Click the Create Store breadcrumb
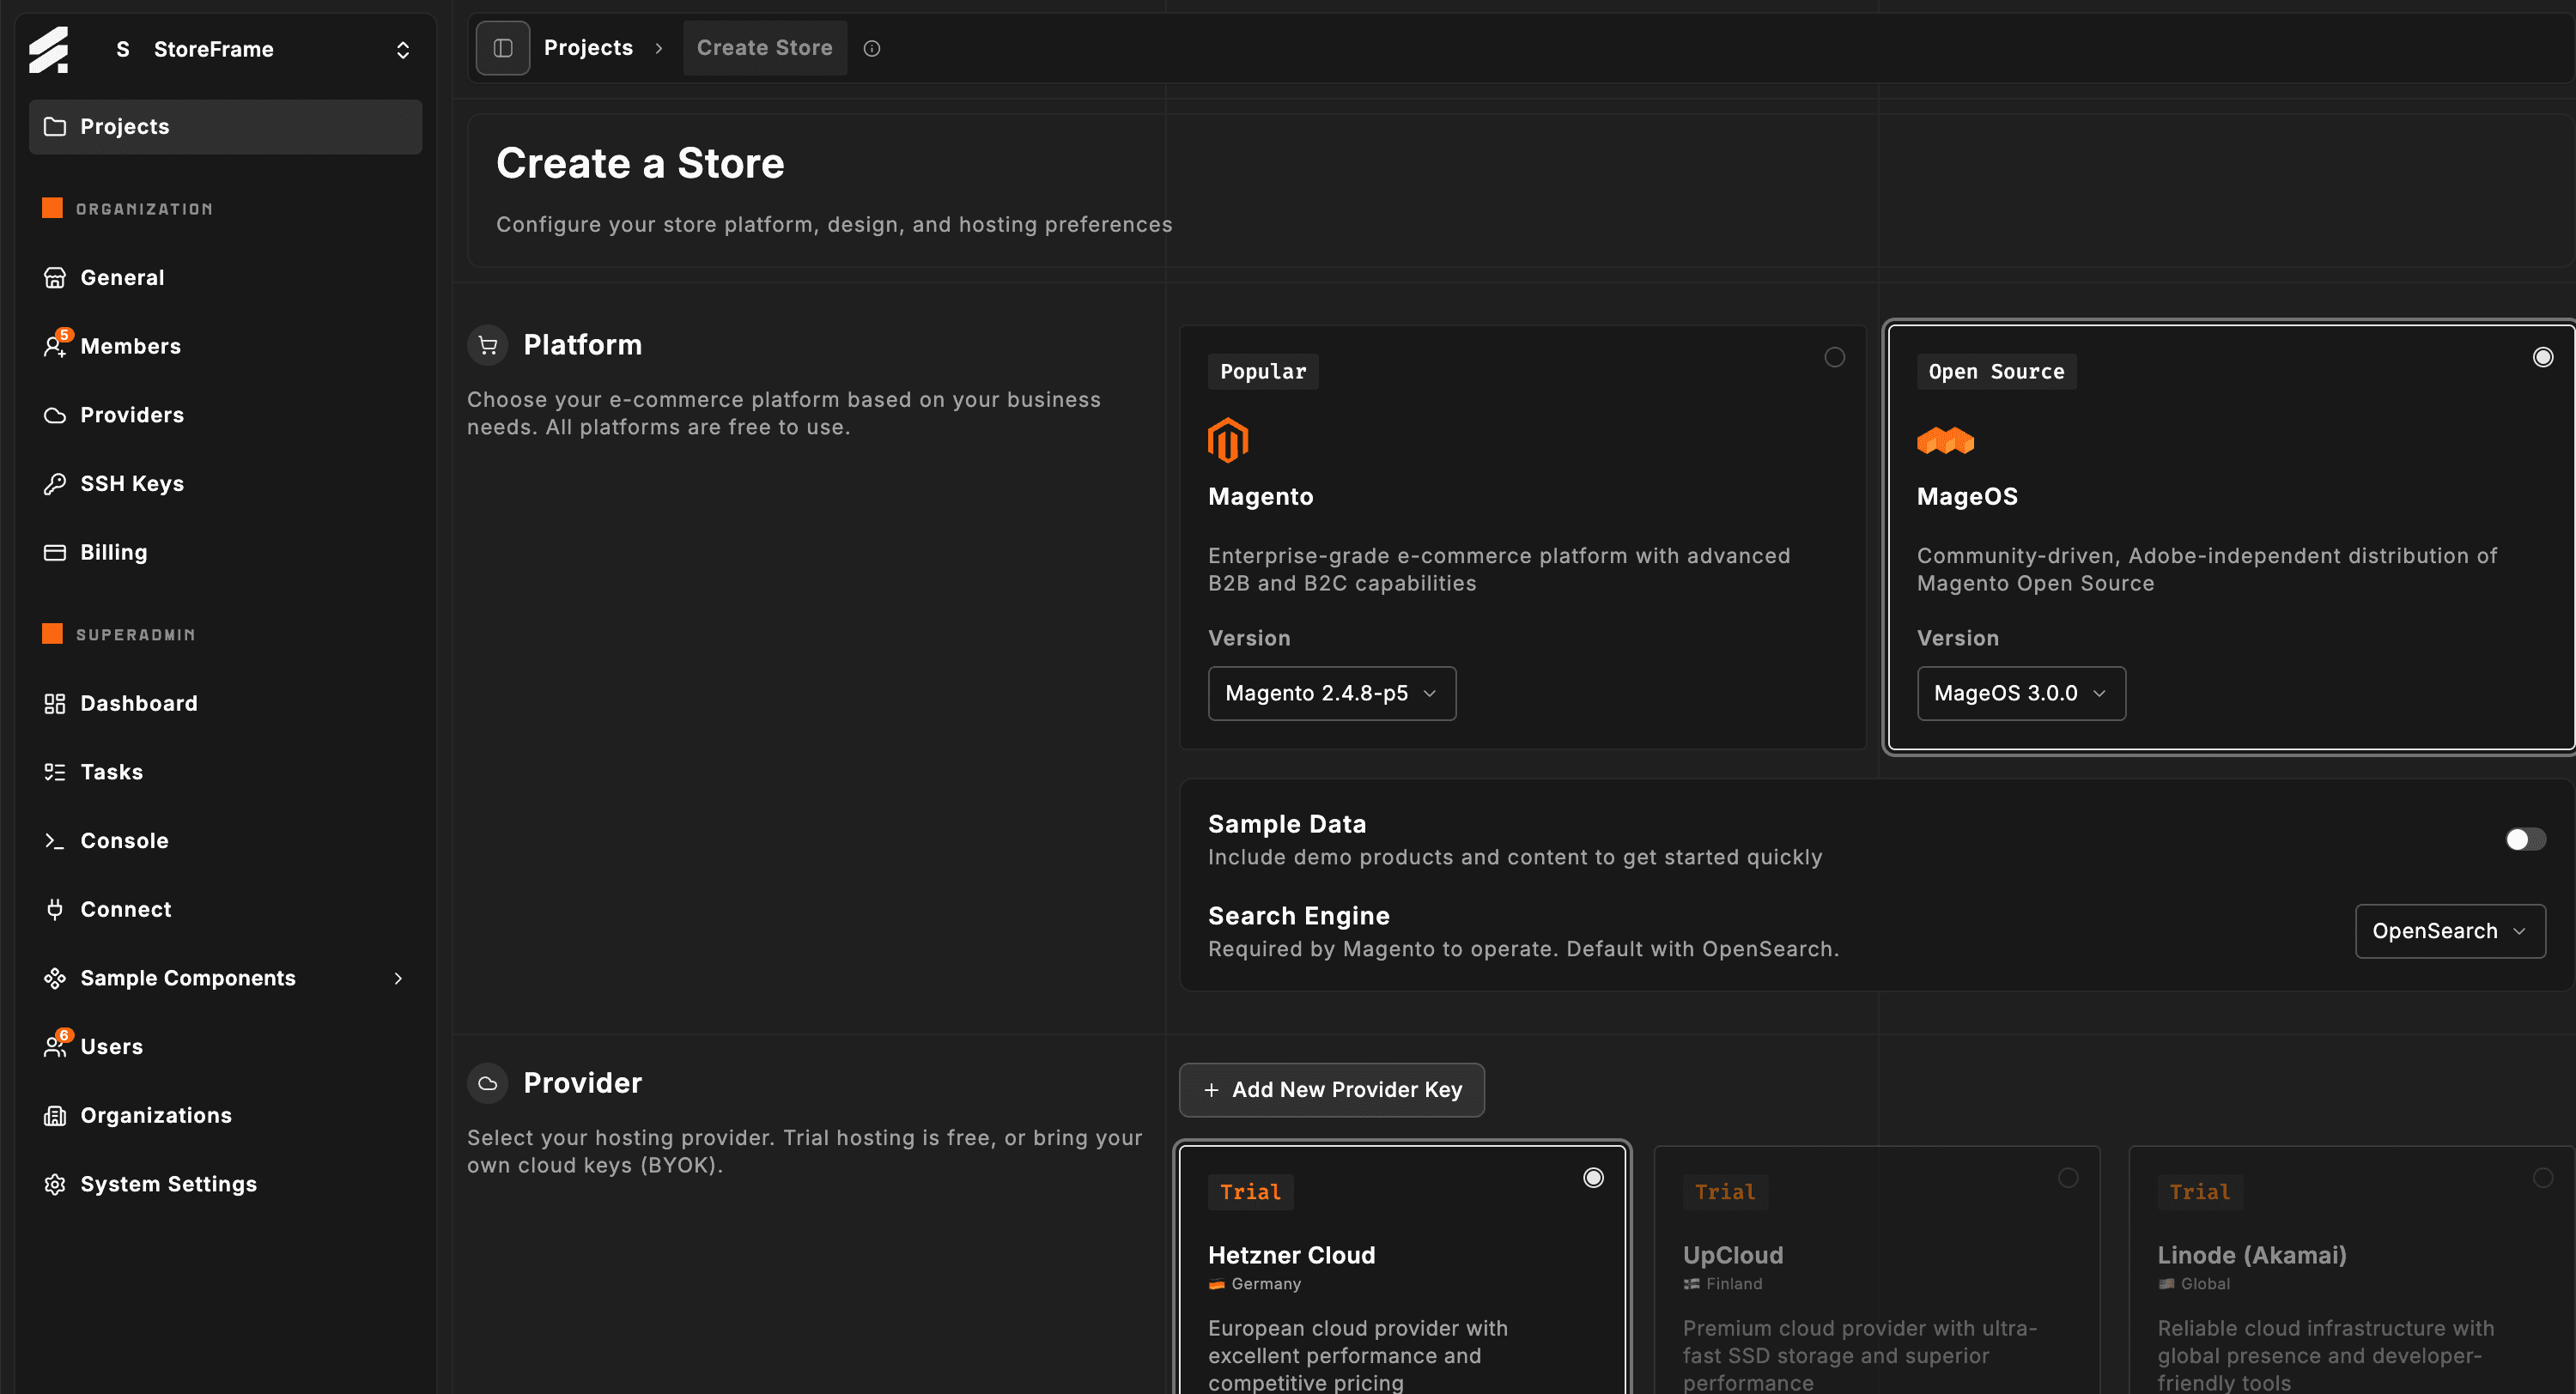 765,48
